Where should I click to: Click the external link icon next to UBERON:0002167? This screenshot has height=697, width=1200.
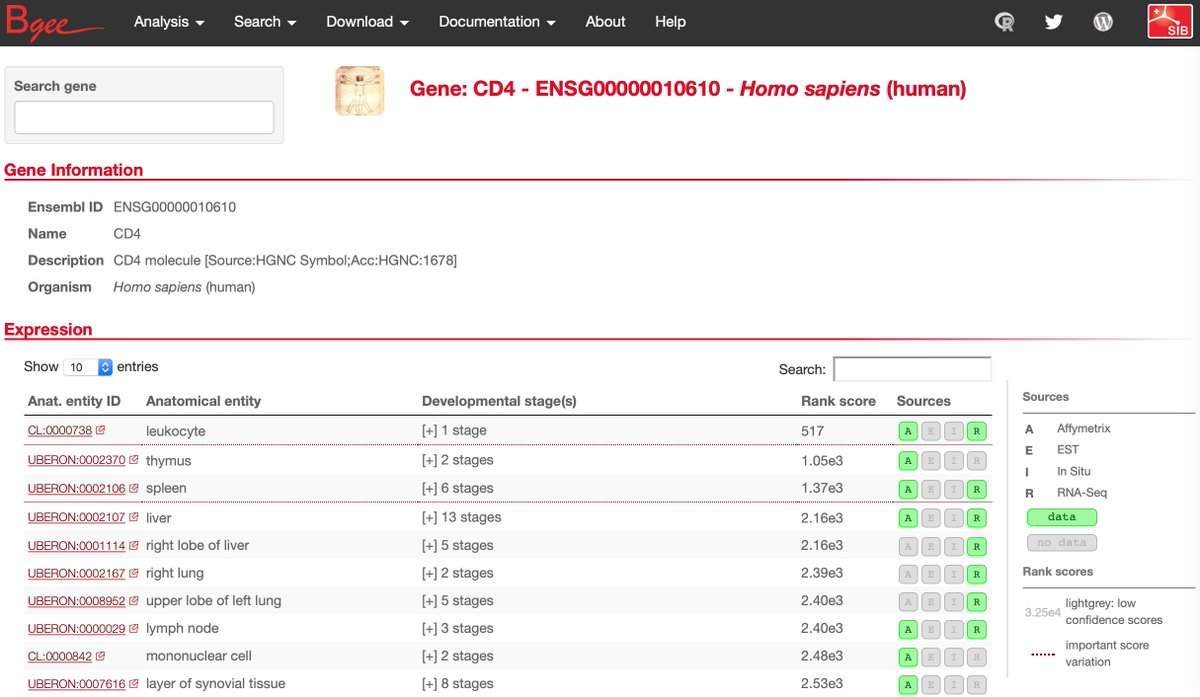click(x=134, y=574)
